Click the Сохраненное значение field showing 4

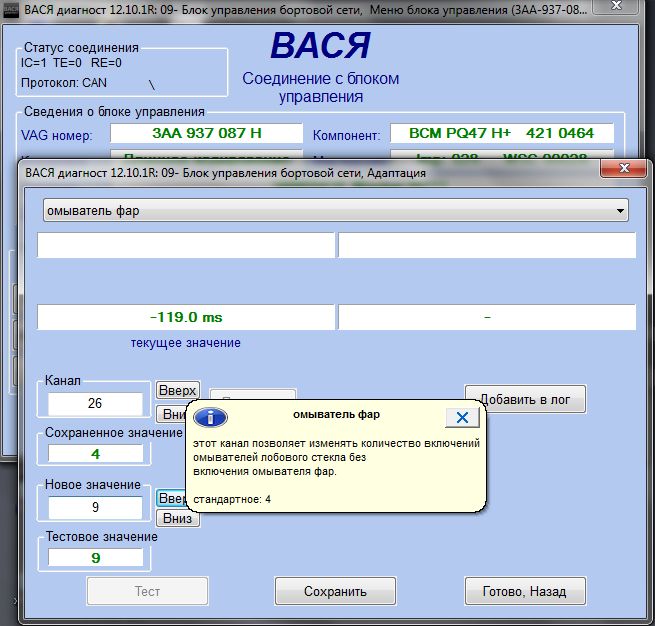click(x=95, y=454)
